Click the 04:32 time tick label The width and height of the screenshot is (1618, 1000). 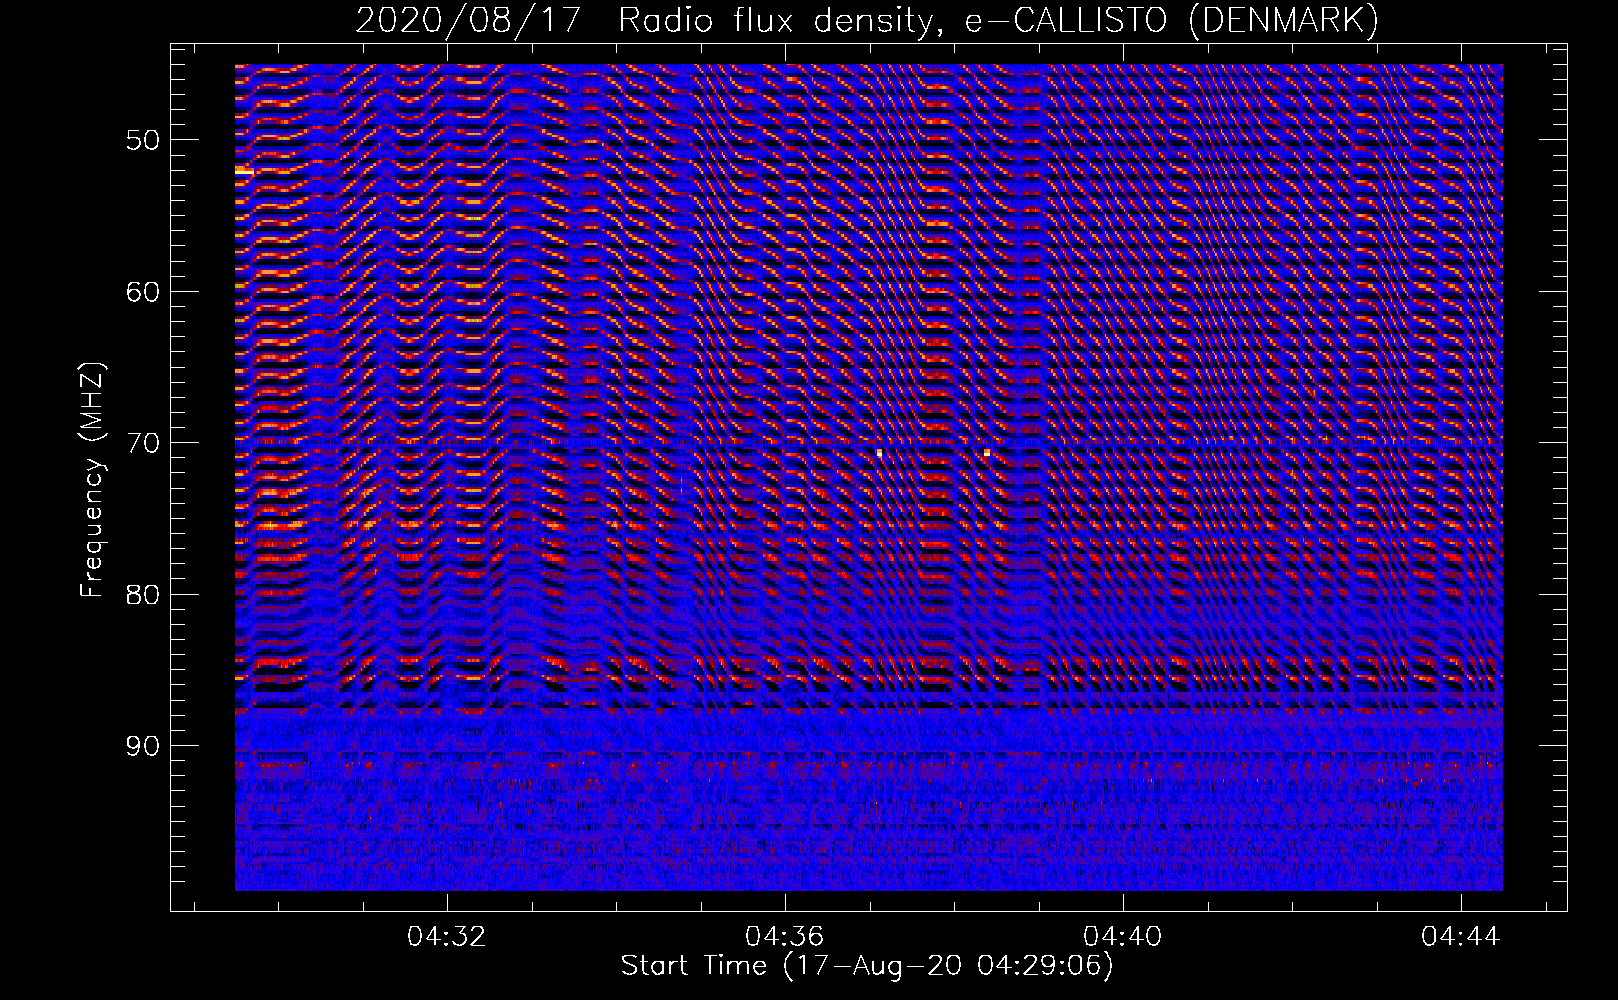[x=446, y=937]
